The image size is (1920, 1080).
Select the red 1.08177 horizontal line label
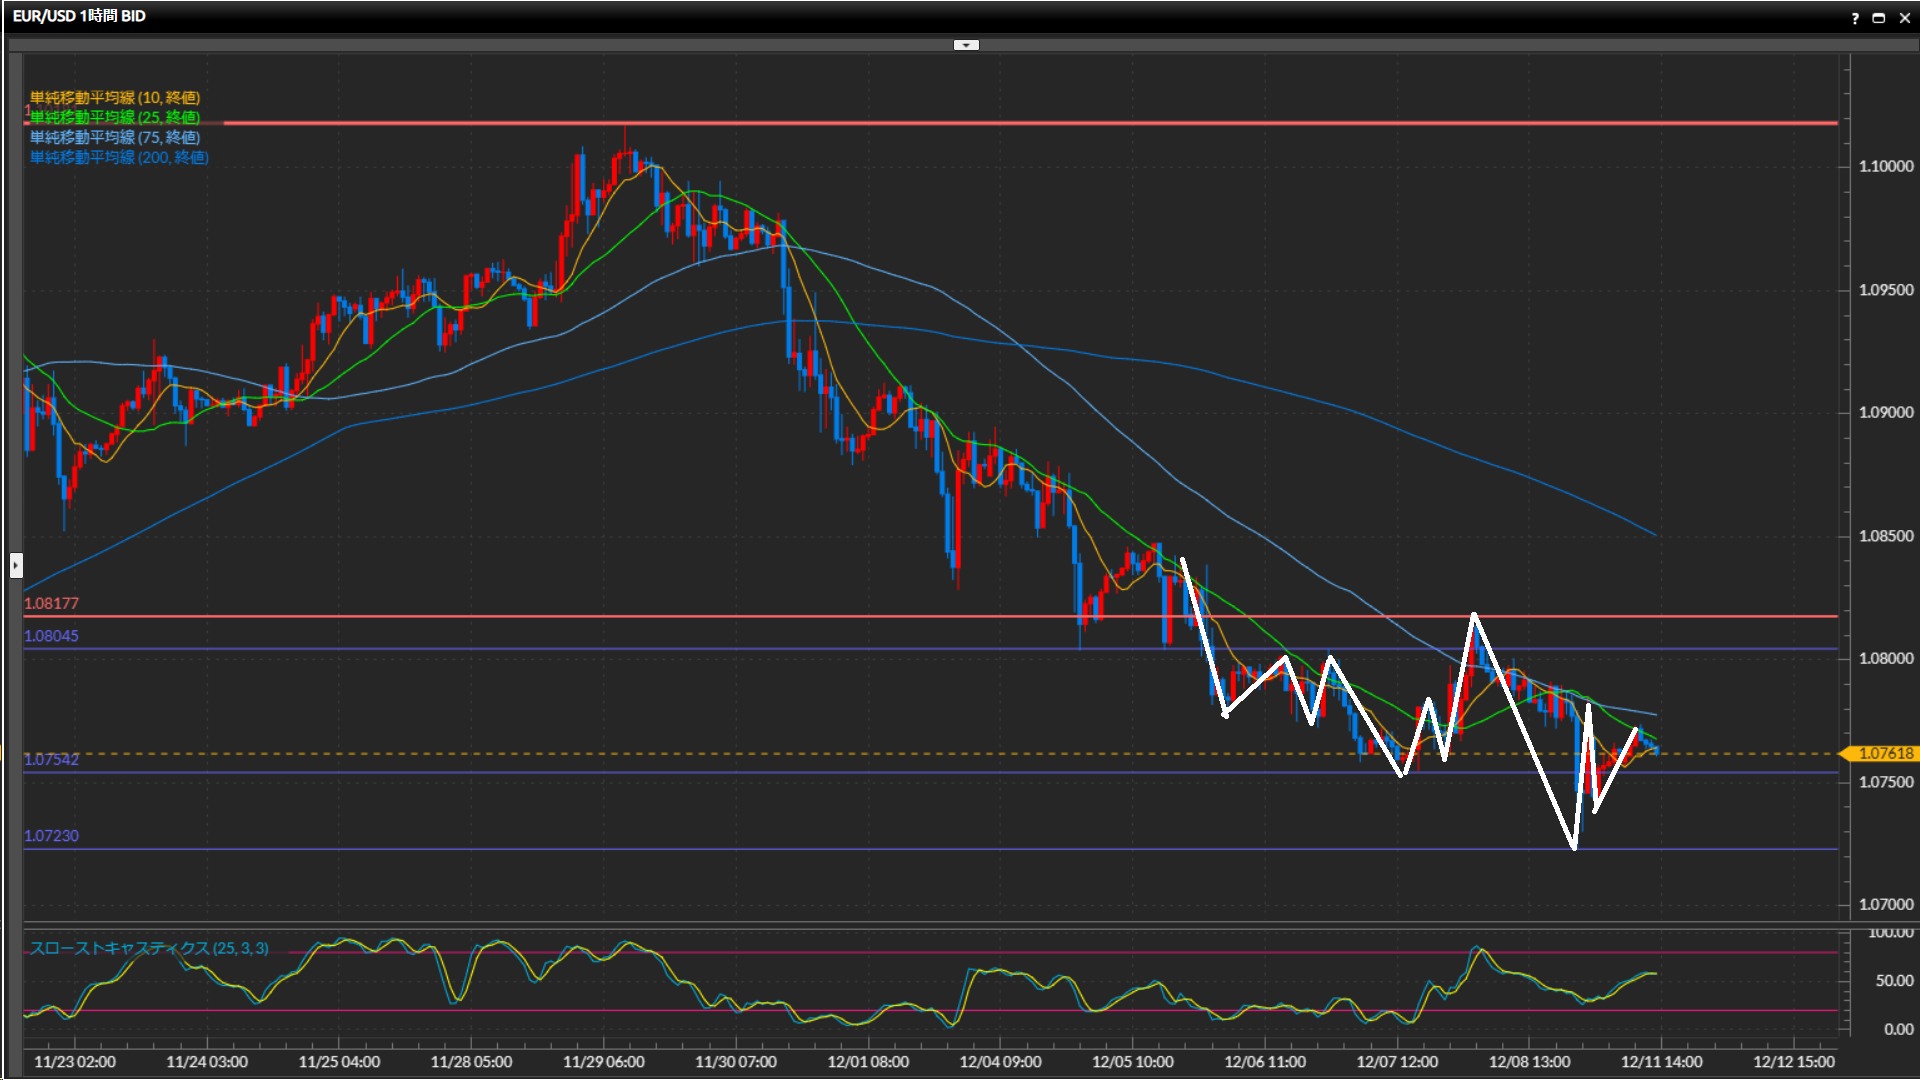pos(51,603)
